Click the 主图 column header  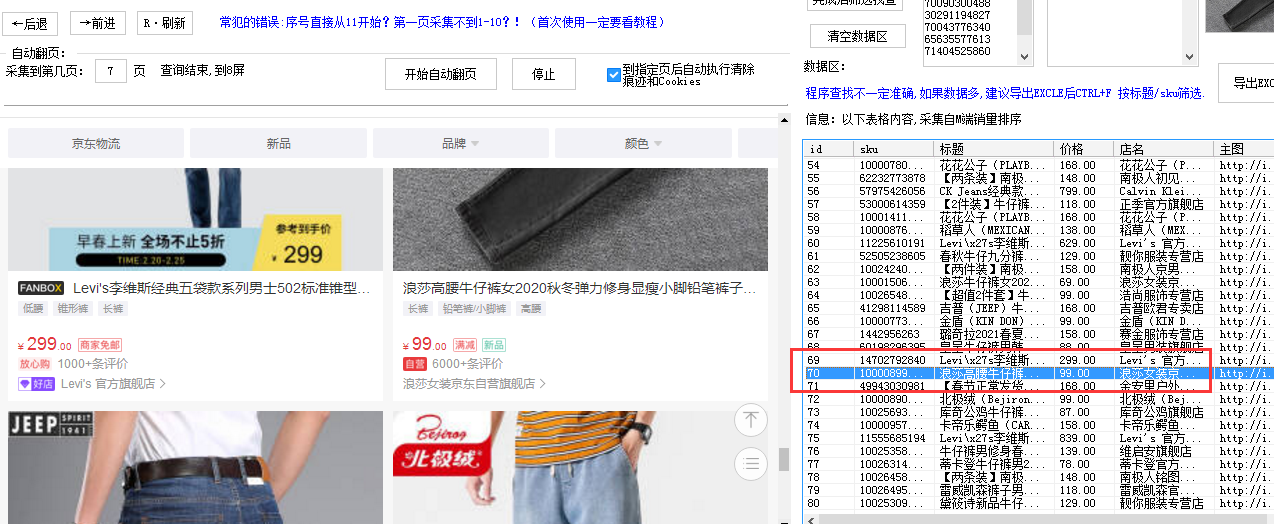tap(1244, 148)
